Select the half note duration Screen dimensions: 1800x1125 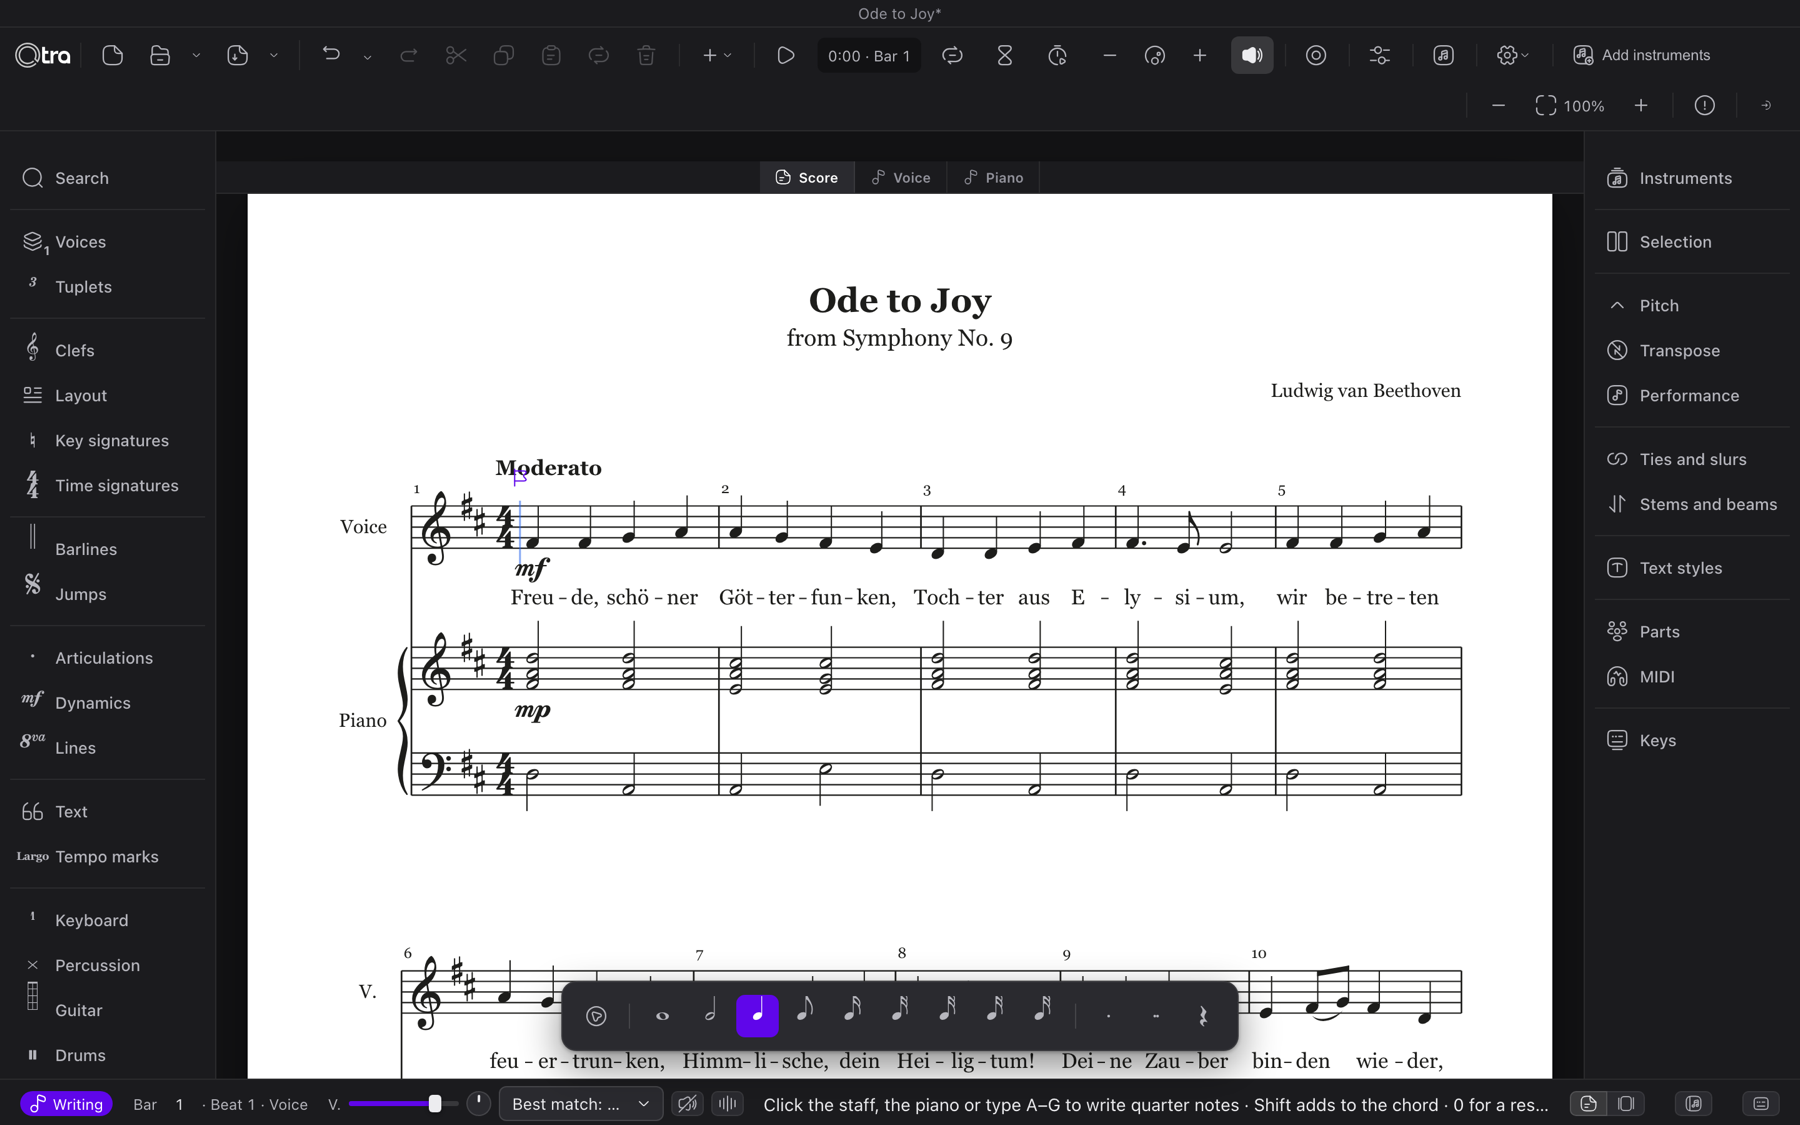pyautogui.click(x=710, y=1016)
